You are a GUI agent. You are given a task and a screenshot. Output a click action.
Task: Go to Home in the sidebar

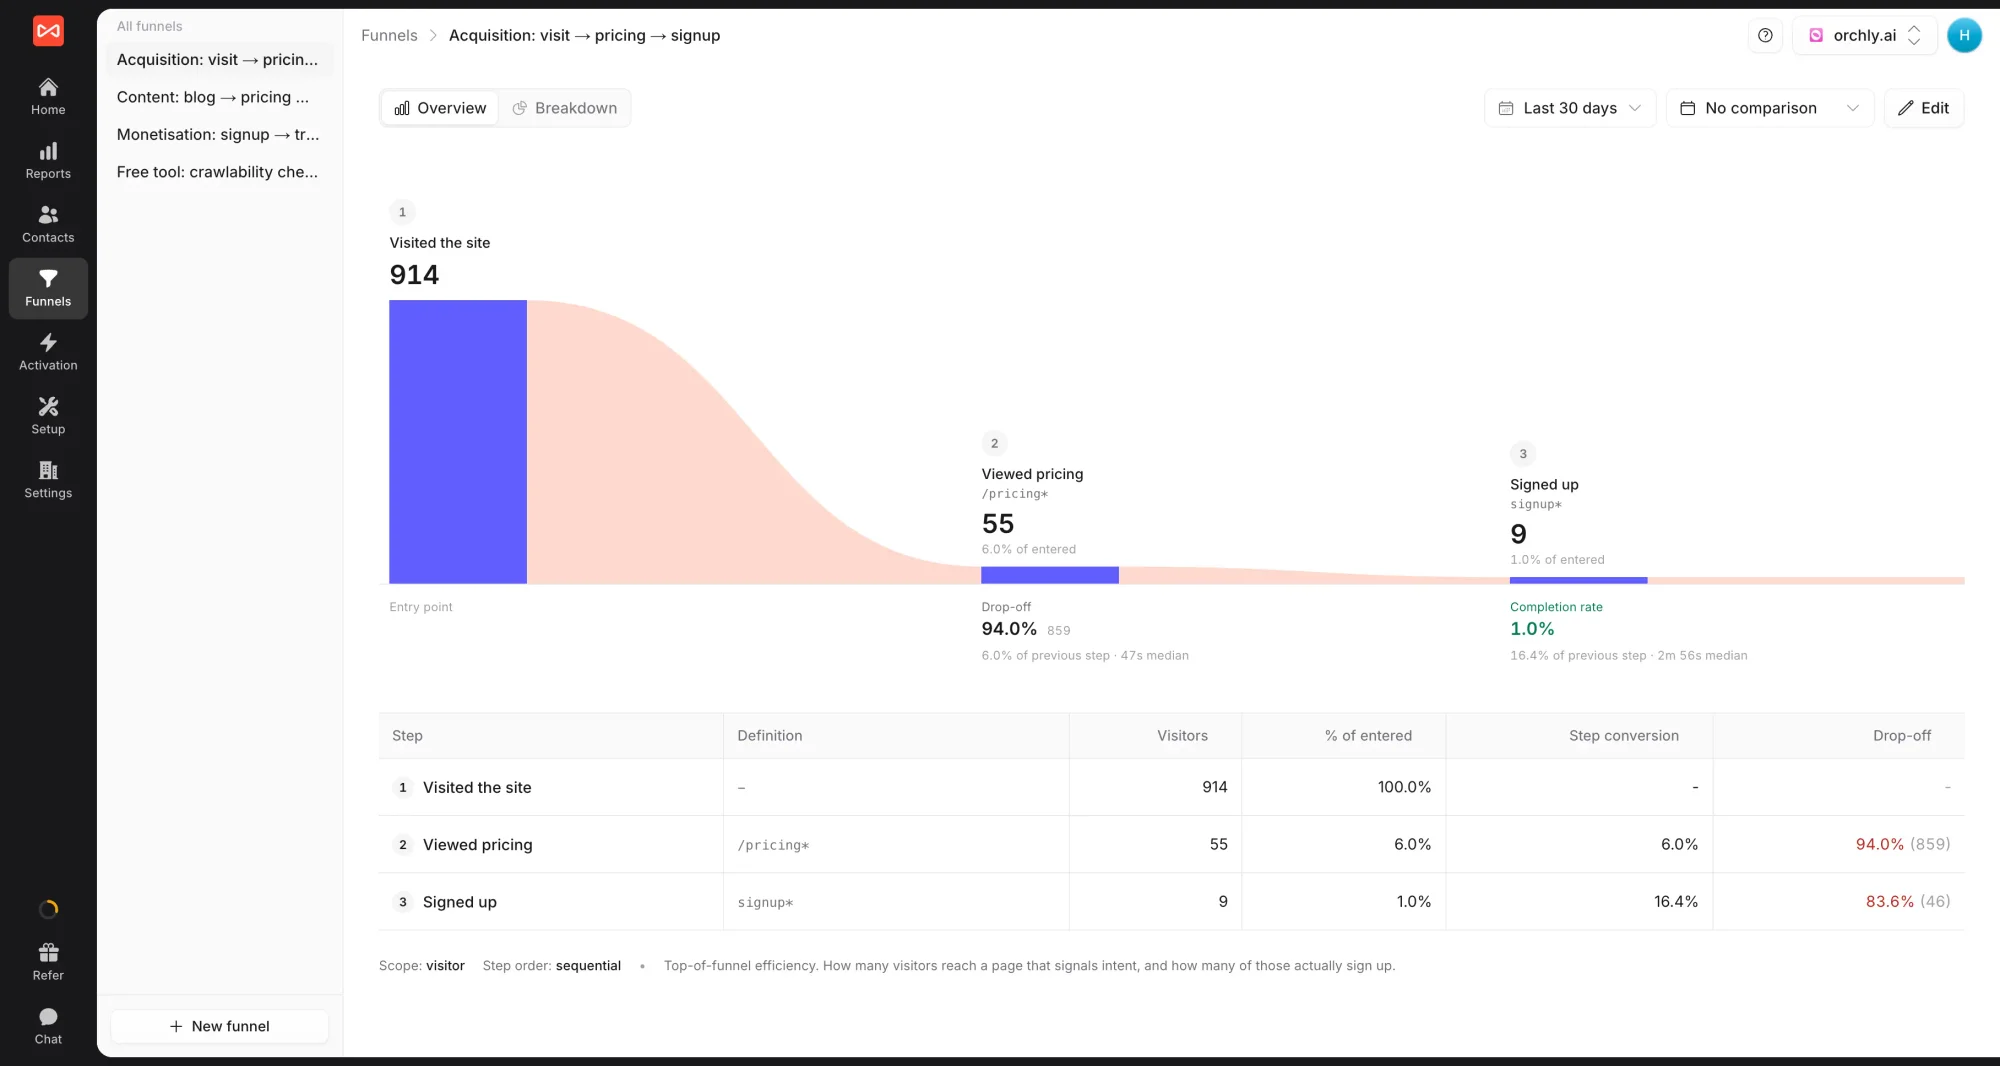[48, 97]
